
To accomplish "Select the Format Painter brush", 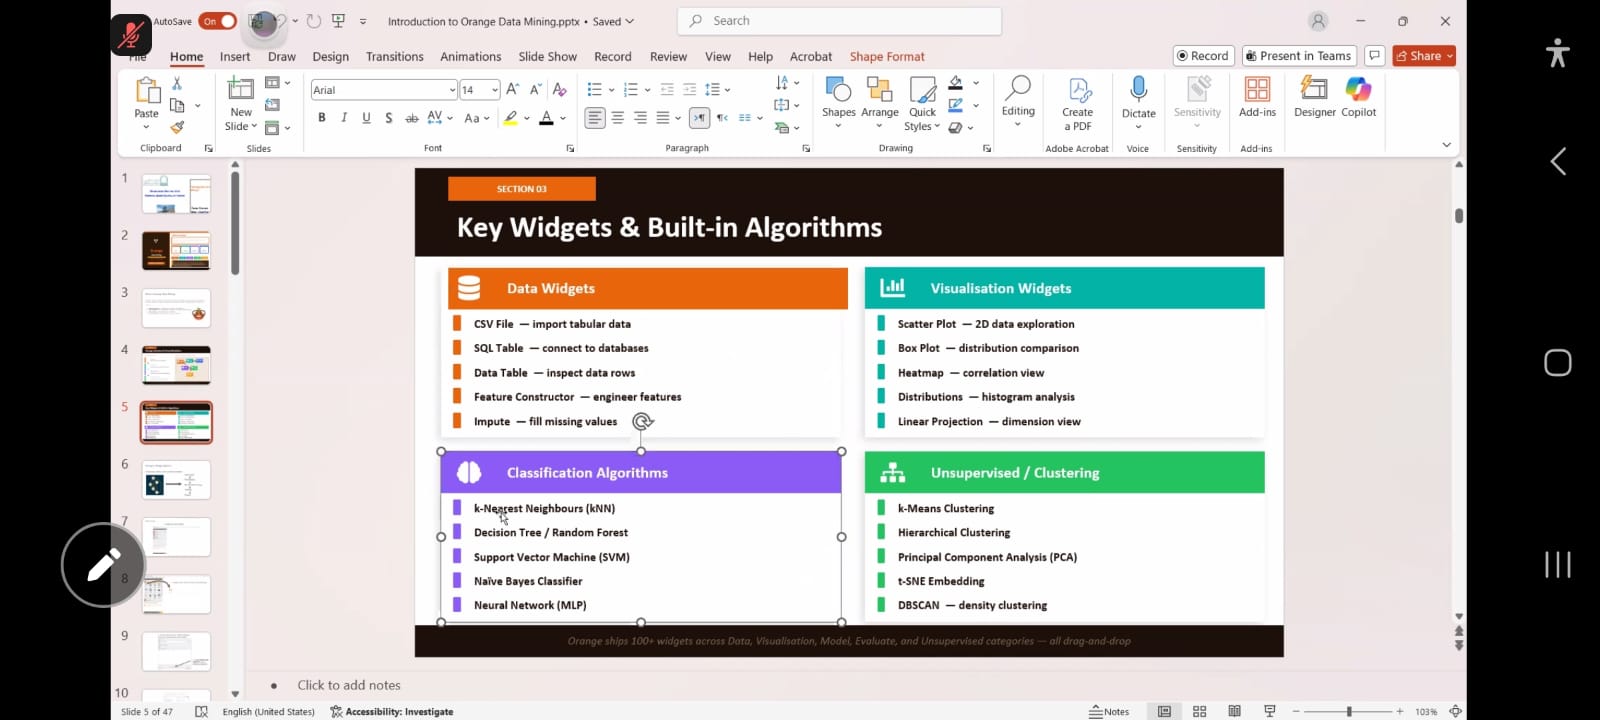I will pos(177,127).
